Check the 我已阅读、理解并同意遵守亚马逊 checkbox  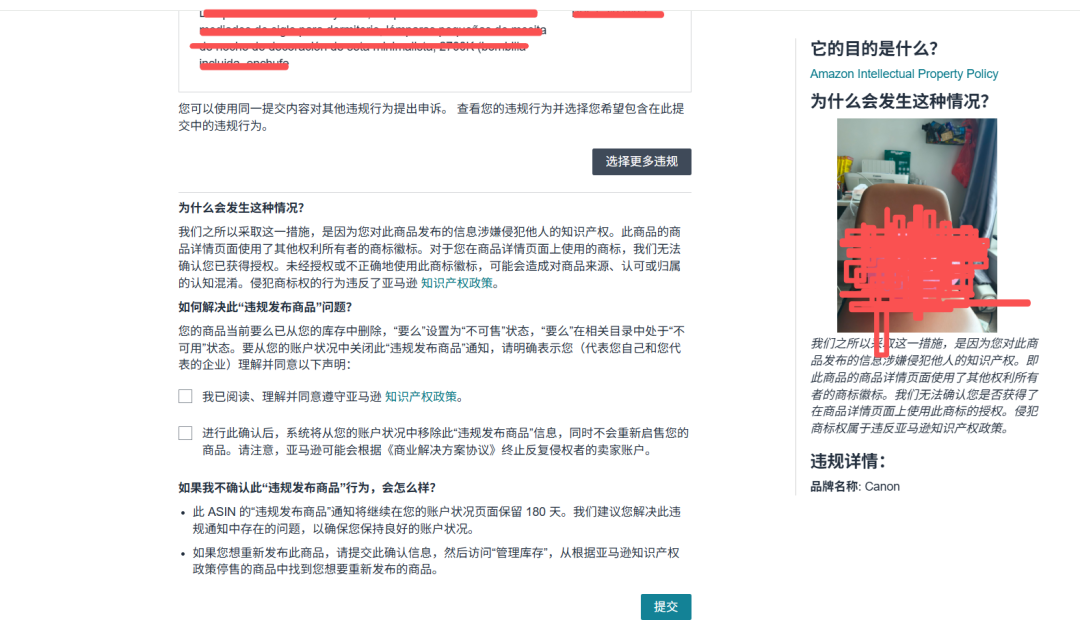(x=185, y=396)
